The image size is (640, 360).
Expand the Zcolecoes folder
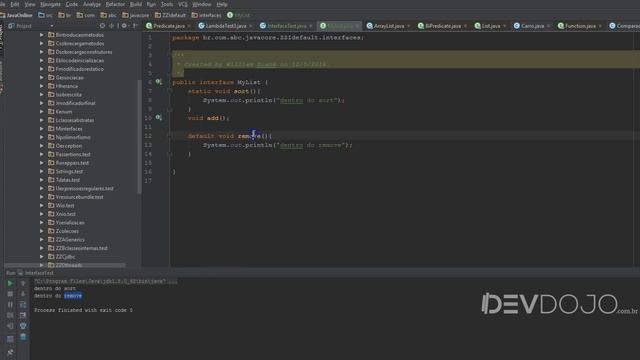42,231
